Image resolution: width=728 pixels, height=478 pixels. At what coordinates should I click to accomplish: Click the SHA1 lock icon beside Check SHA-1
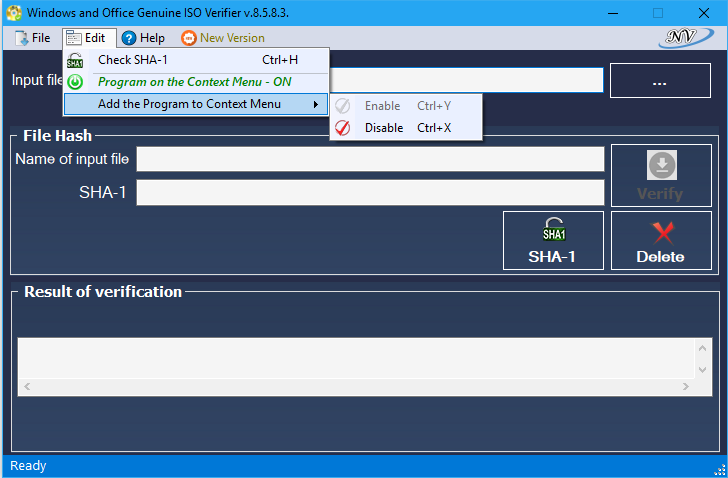(75, 60)
